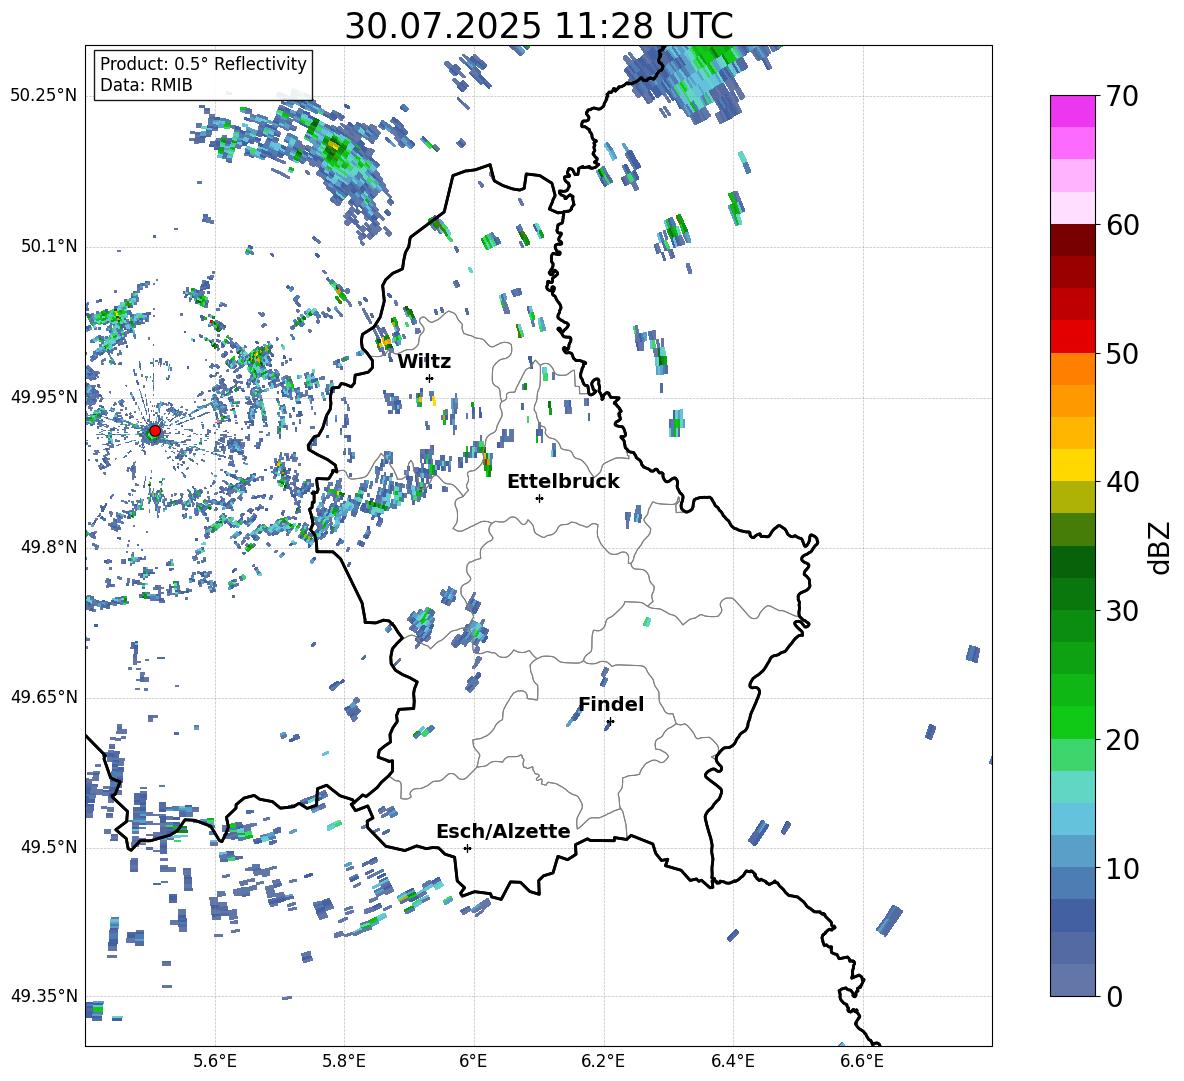Click the Wiltz city label
This screenshot has width=1184, height=1081.
click(424, 362)
